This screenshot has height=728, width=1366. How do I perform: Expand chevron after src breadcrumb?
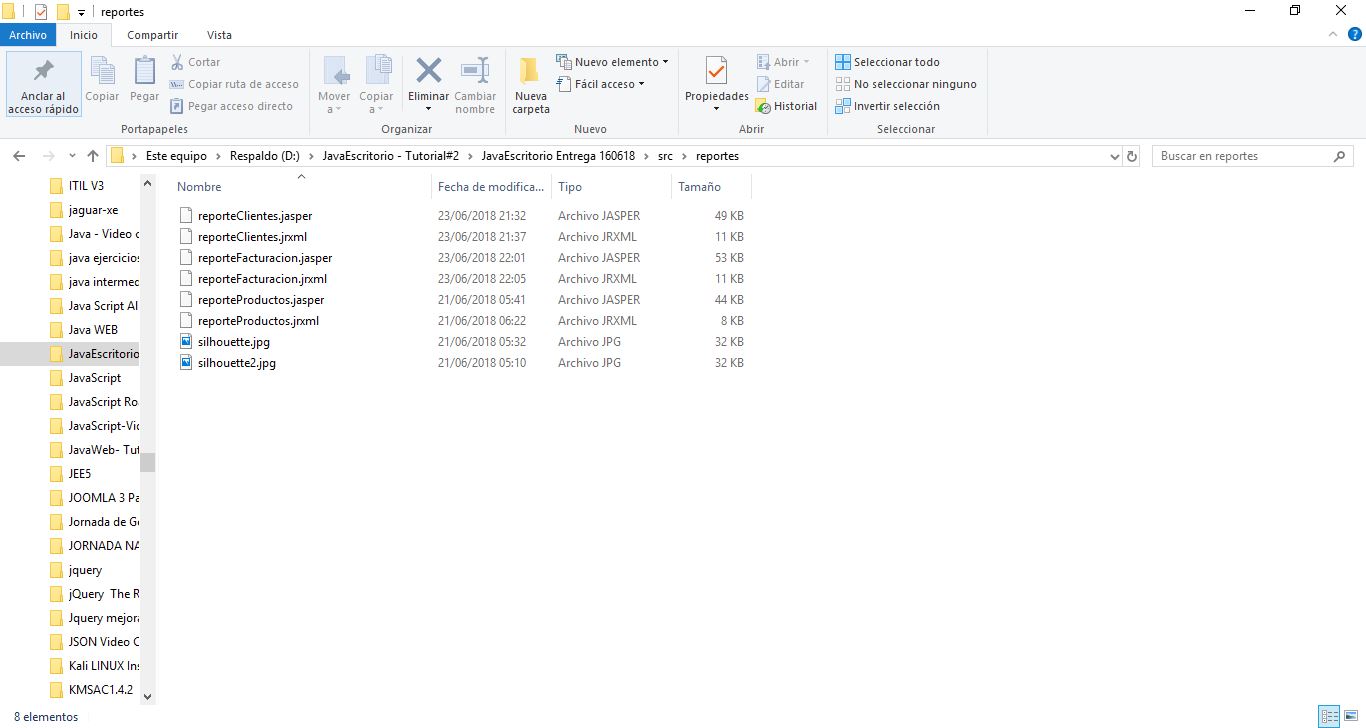coord(685,156)
